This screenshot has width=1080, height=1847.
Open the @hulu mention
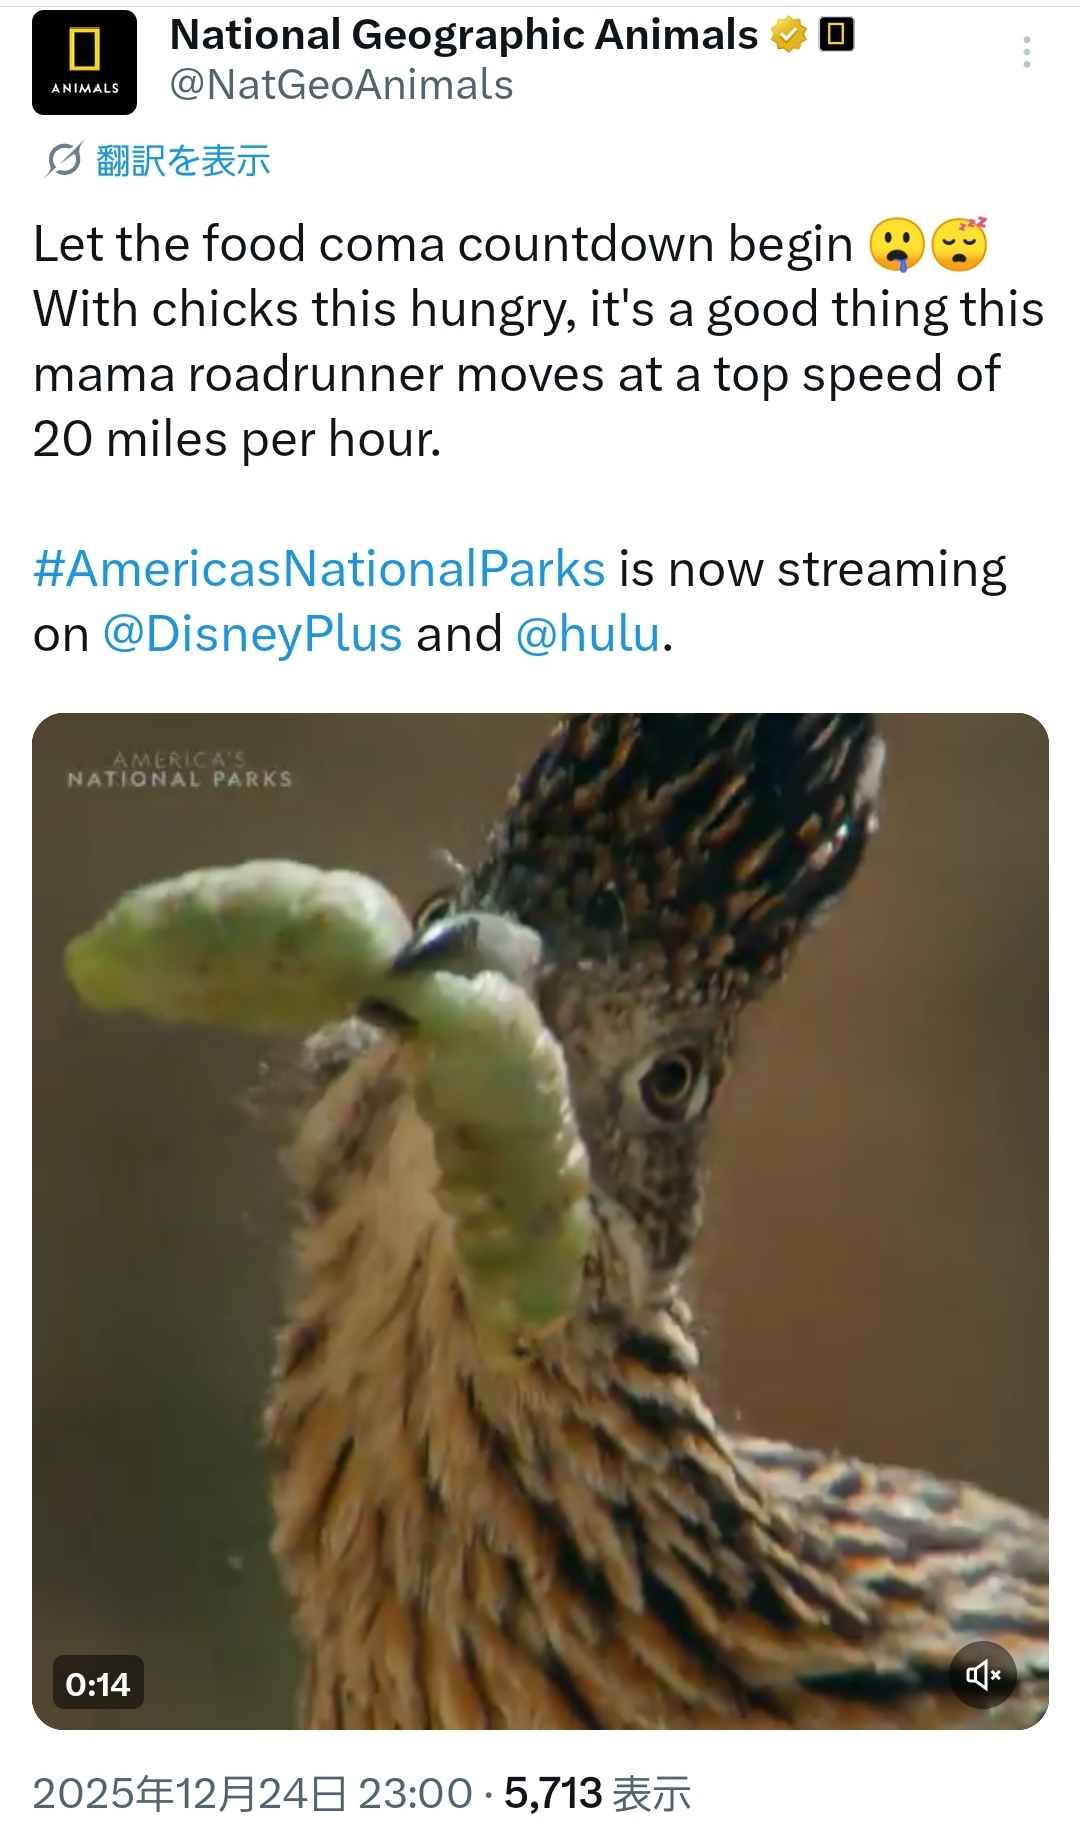(588, 634)
